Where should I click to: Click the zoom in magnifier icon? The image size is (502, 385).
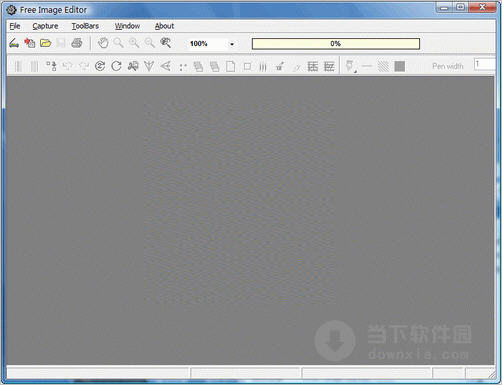click(x=134, y=43)
